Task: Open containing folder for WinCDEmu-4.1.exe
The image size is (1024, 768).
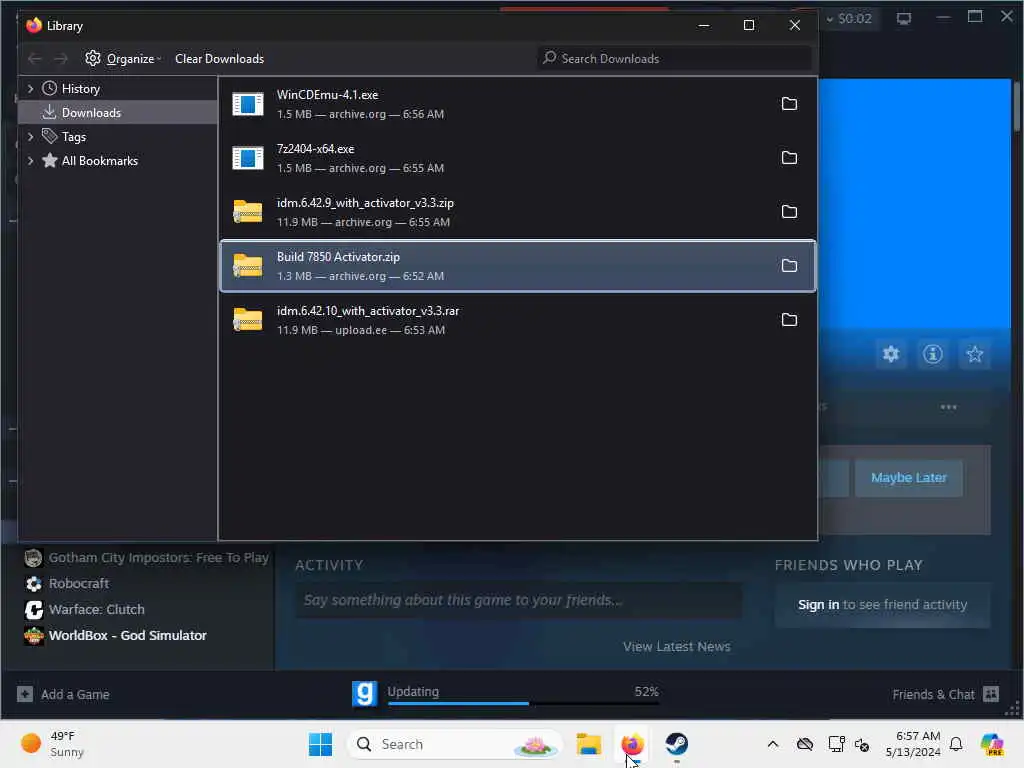Action: tap(789, 104)
